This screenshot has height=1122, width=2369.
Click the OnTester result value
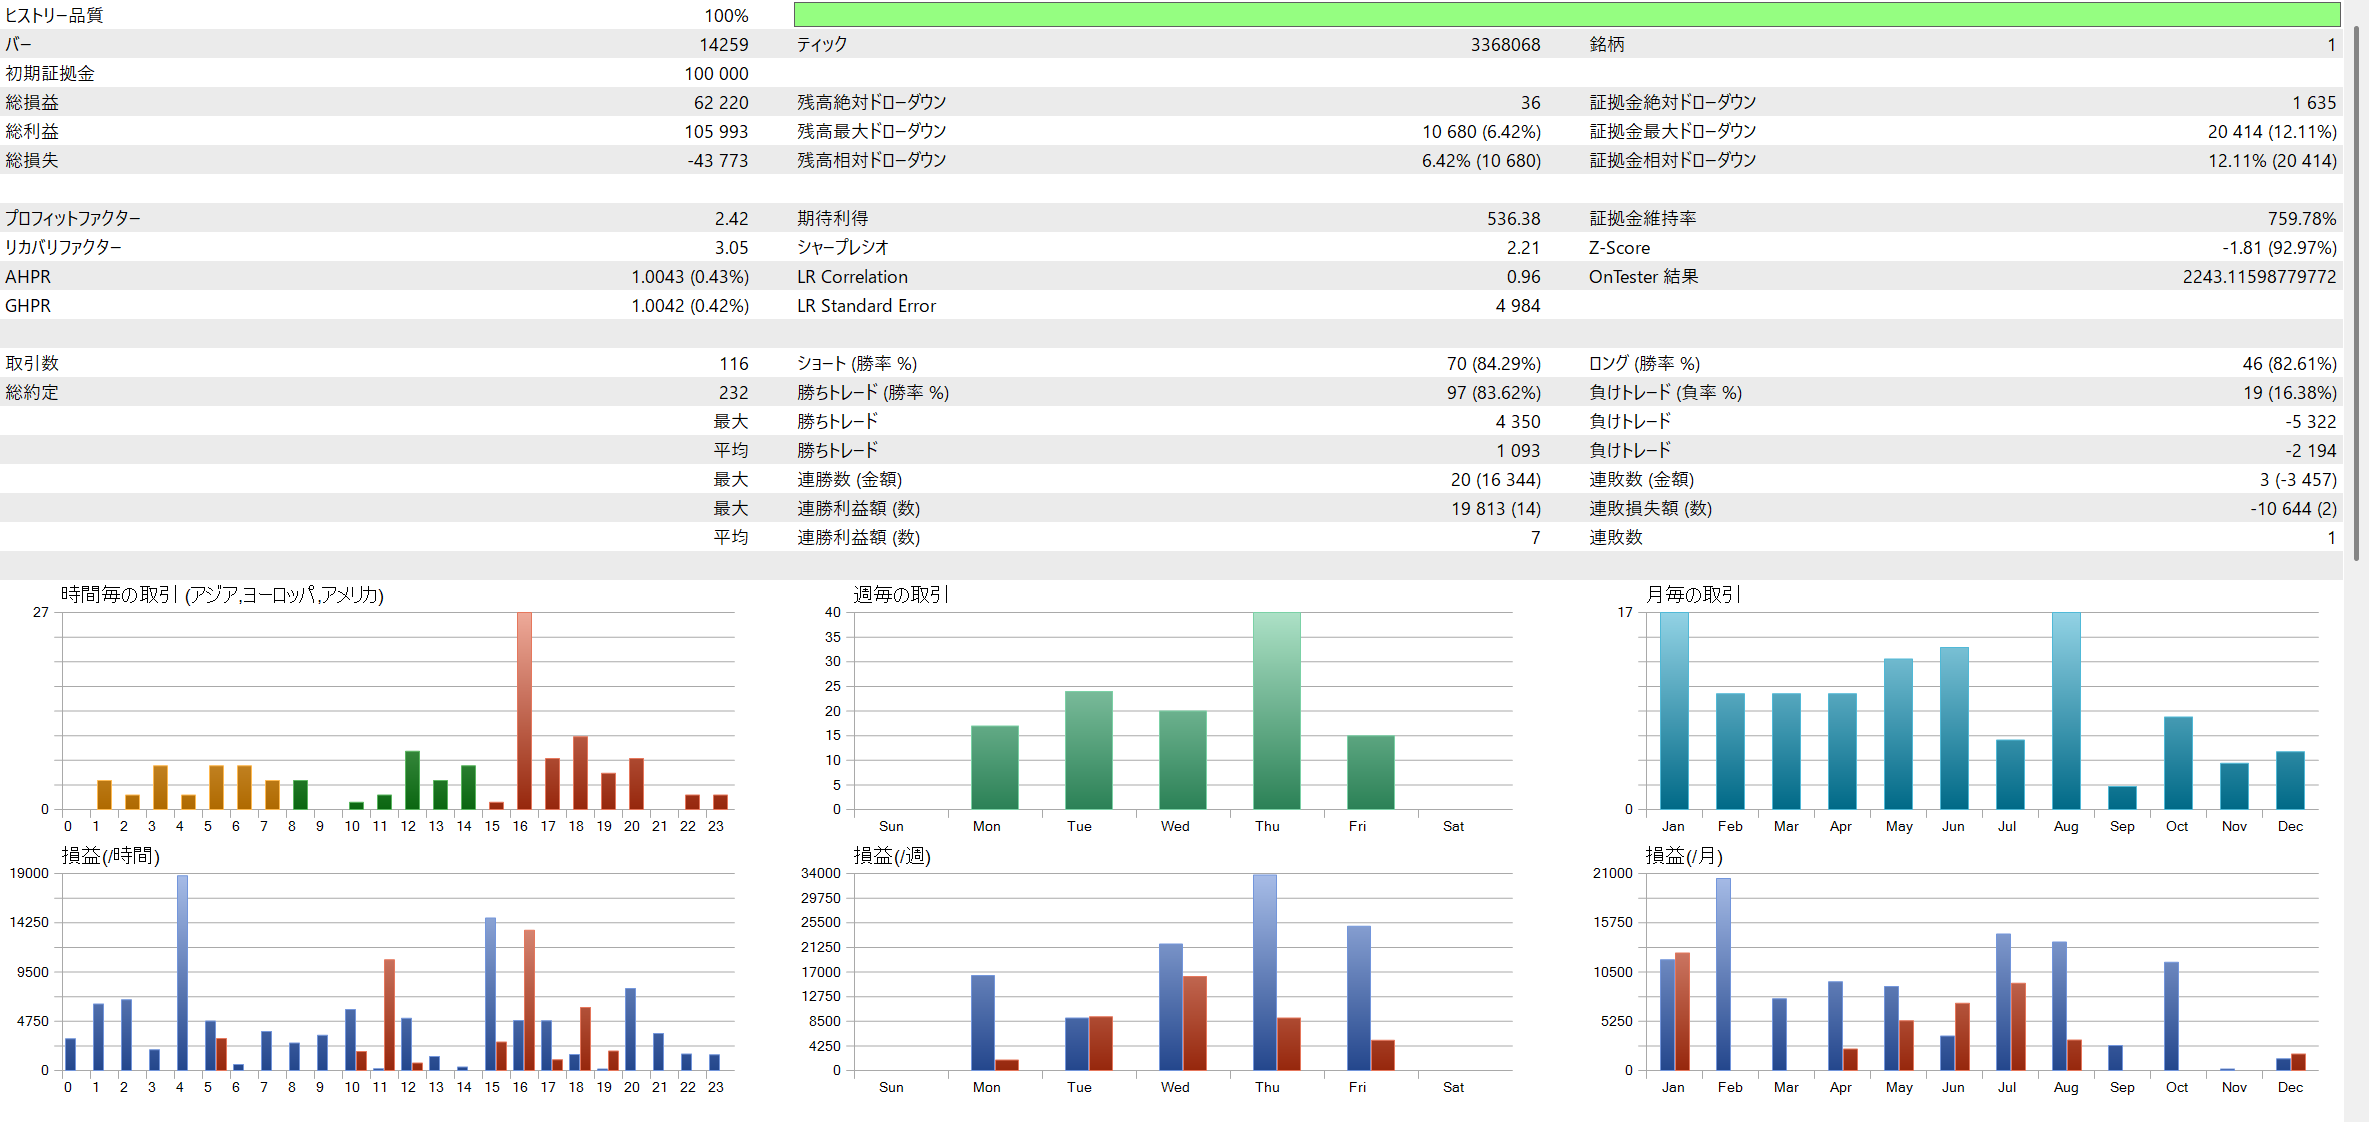click(x=2258, y=277)
